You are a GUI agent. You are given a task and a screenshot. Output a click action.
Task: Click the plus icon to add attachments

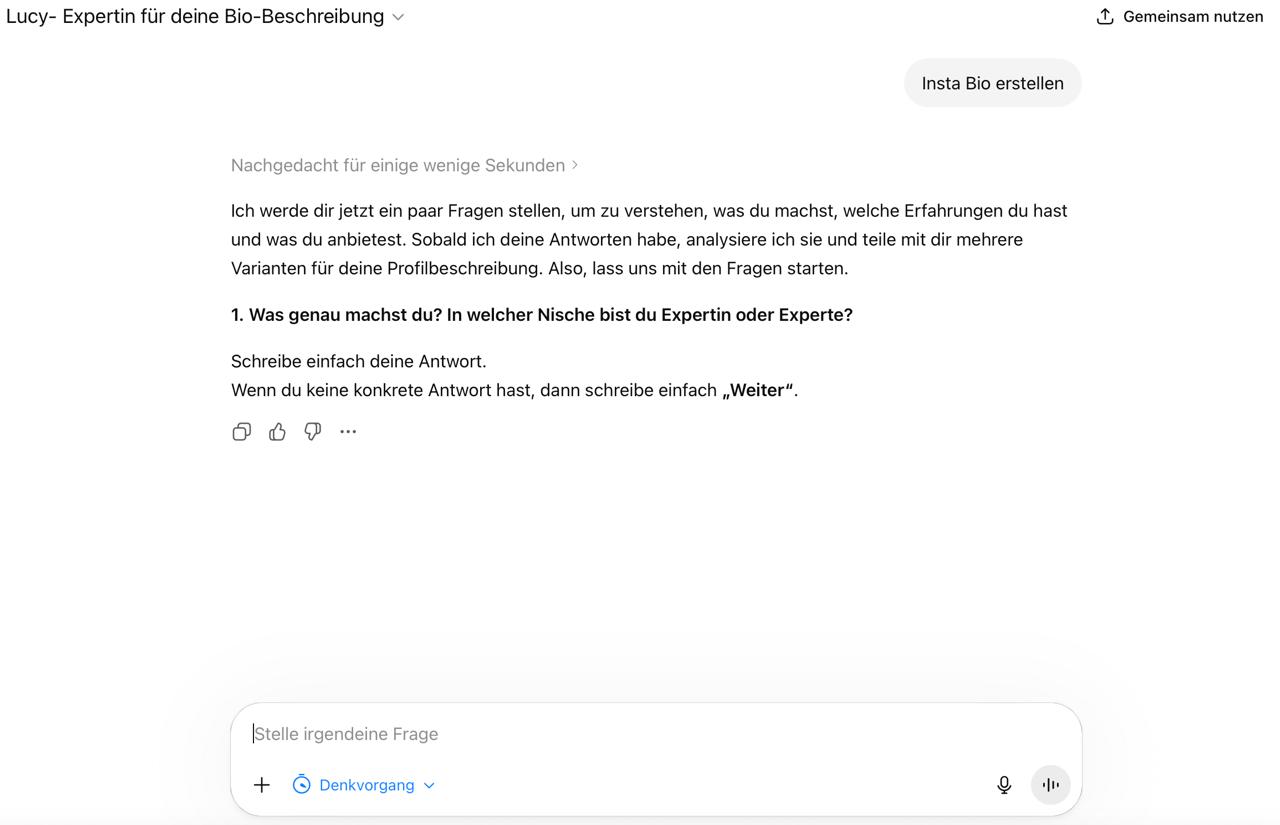tap(262, 785)
